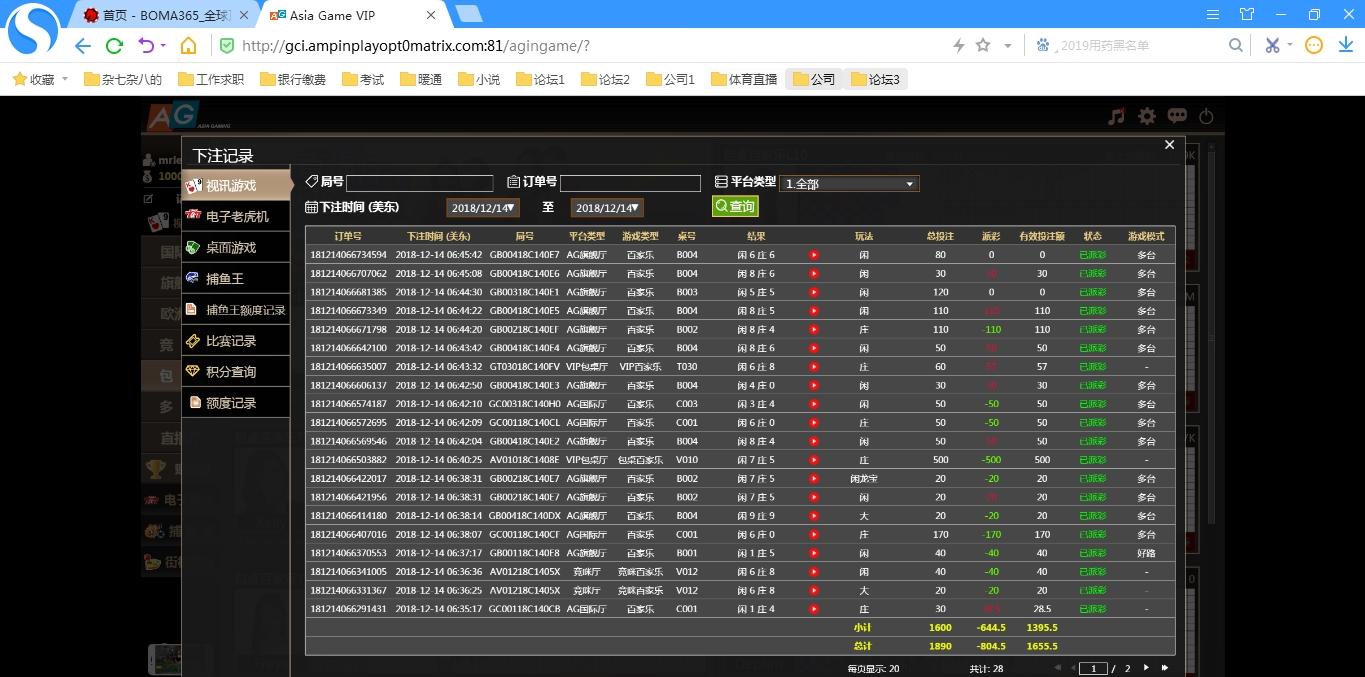1365x677 pixels.
Task: Click the browser refresh icon
Action: (x=114, y=45)
